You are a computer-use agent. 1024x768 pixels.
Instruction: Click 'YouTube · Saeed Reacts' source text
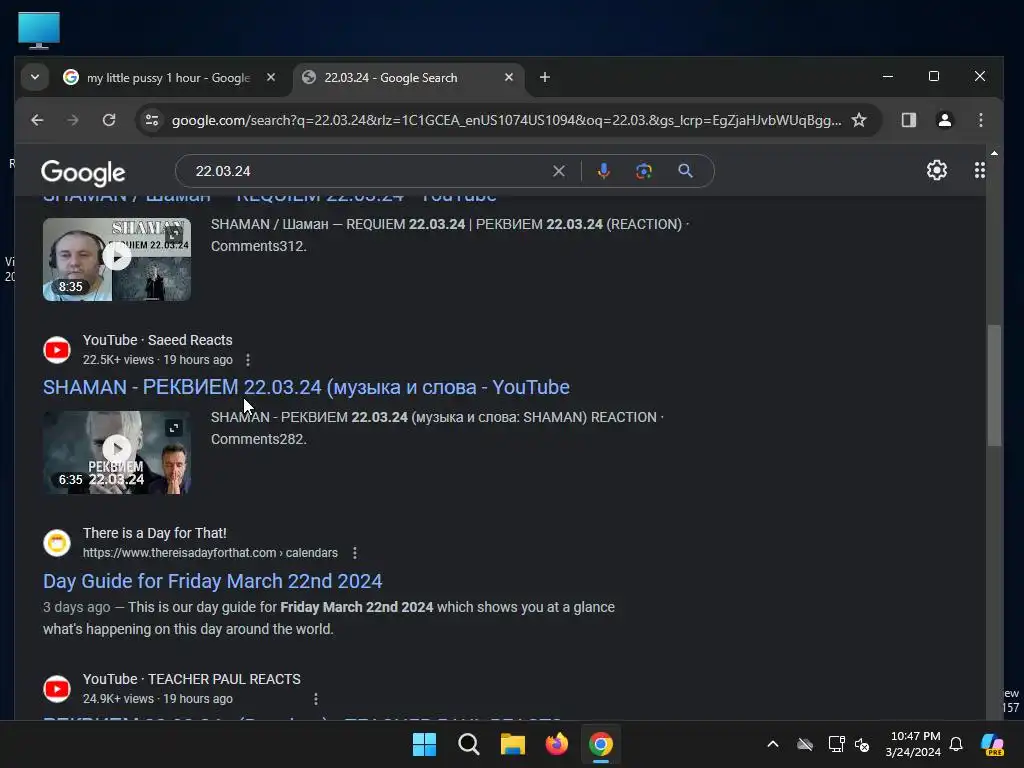157,340
